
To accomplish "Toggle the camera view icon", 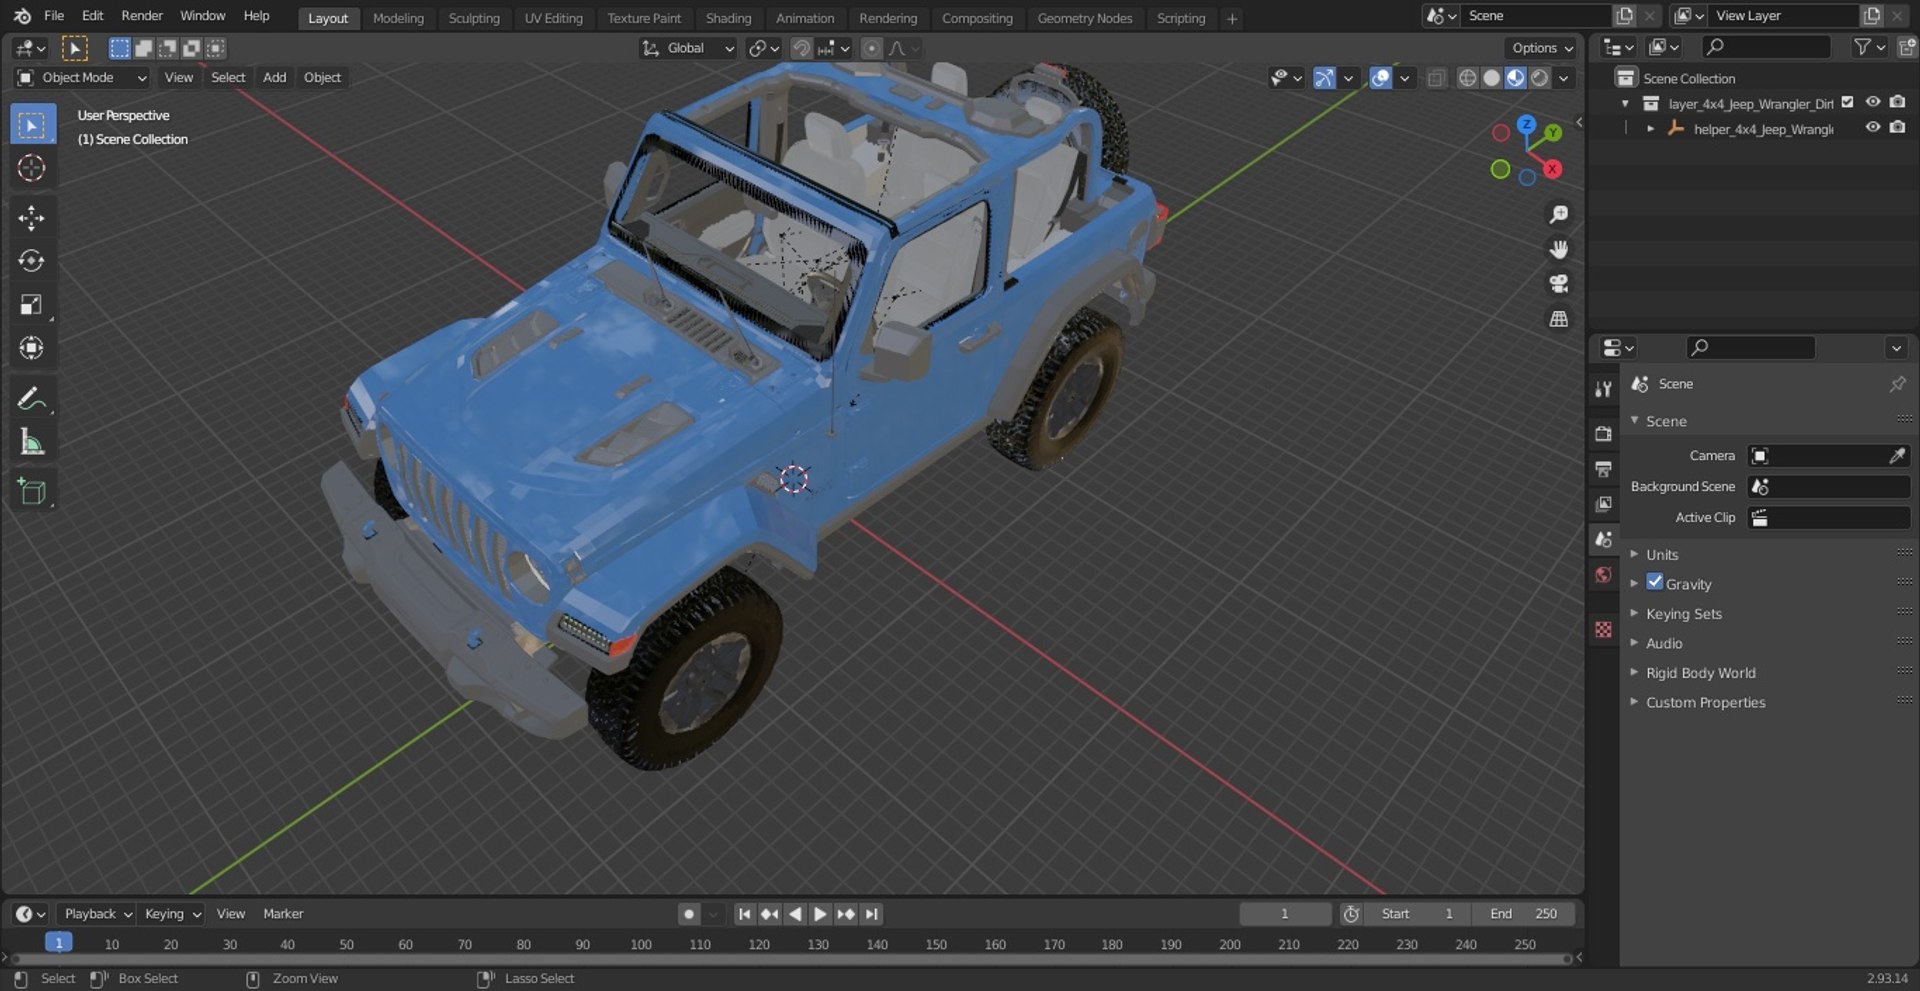I will click(x=1558, y=284).
